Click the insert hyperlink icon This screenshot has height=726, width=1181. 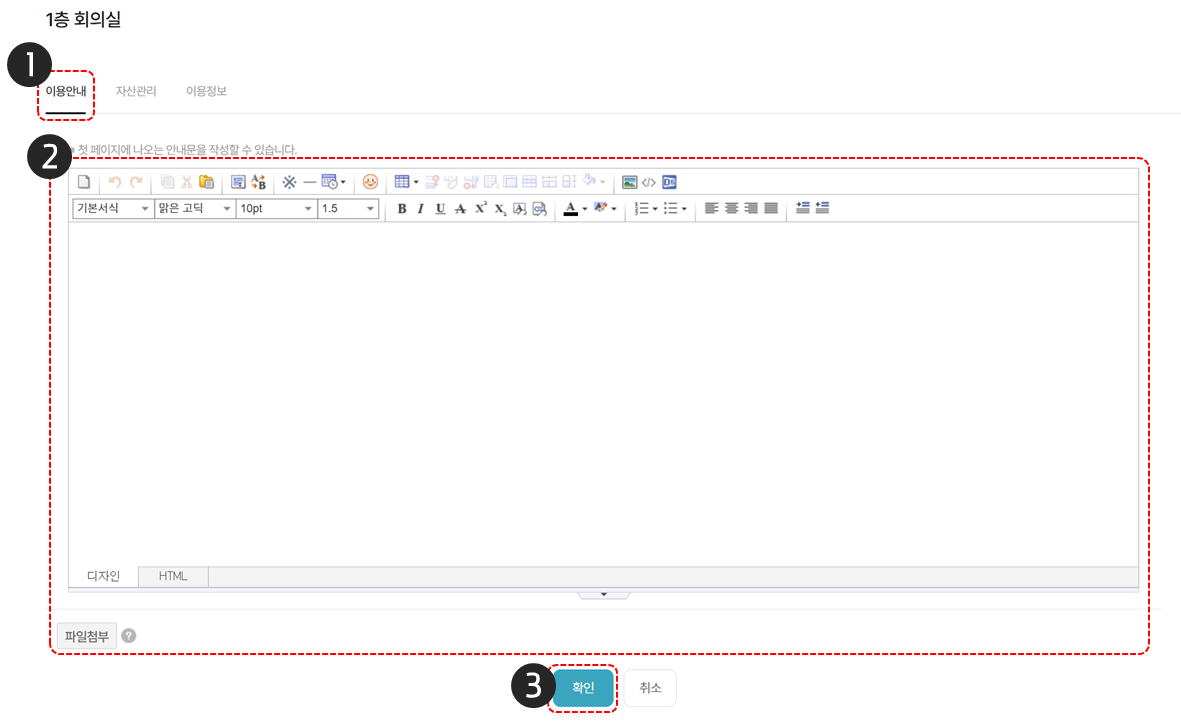point(539,209)
